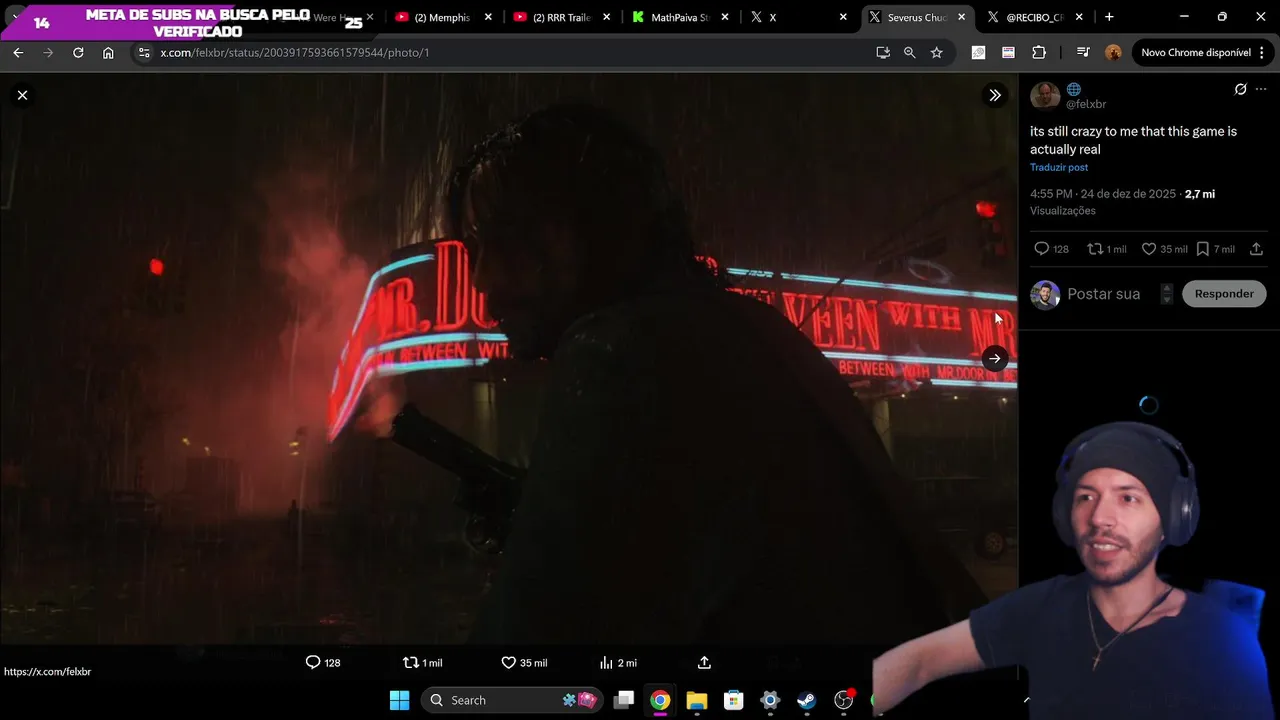The width and height of the screenshot is (1280, 720).
Task: Open File Explorer from taskbar
Action: click(697, 700)
